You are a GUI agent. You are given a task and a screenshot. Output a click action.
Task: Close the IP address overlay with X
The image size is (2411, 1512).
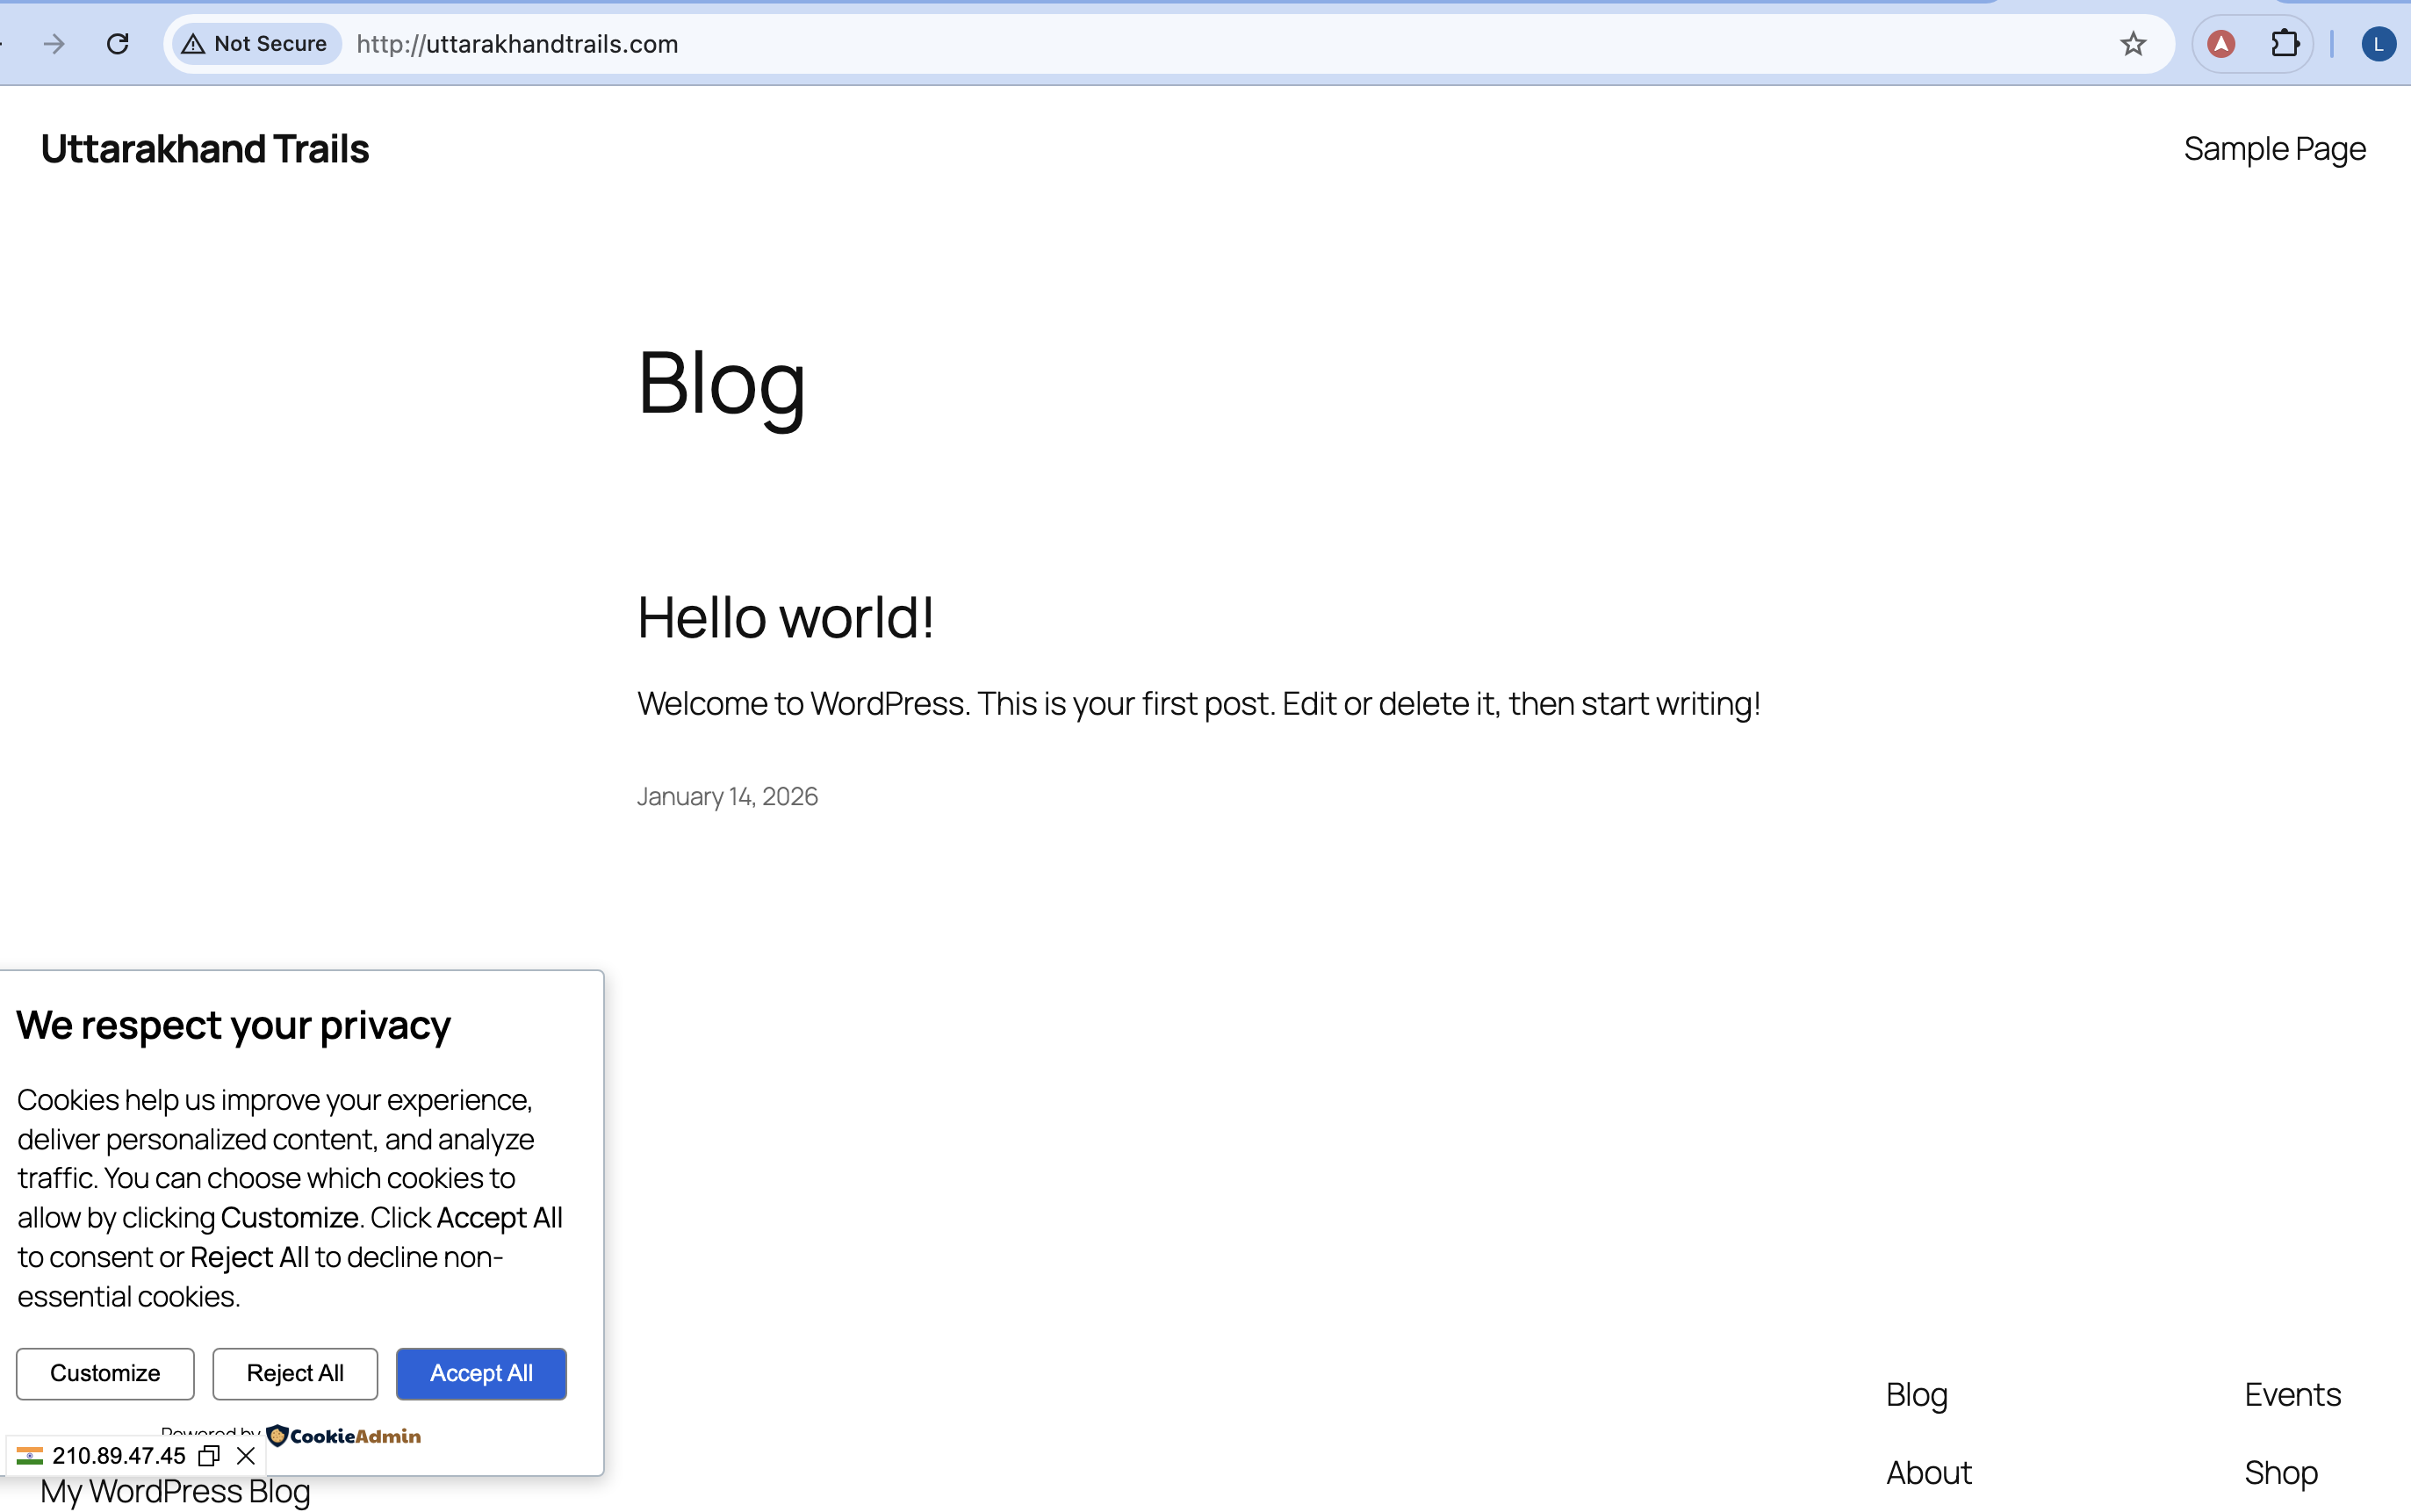[246, 1456]
